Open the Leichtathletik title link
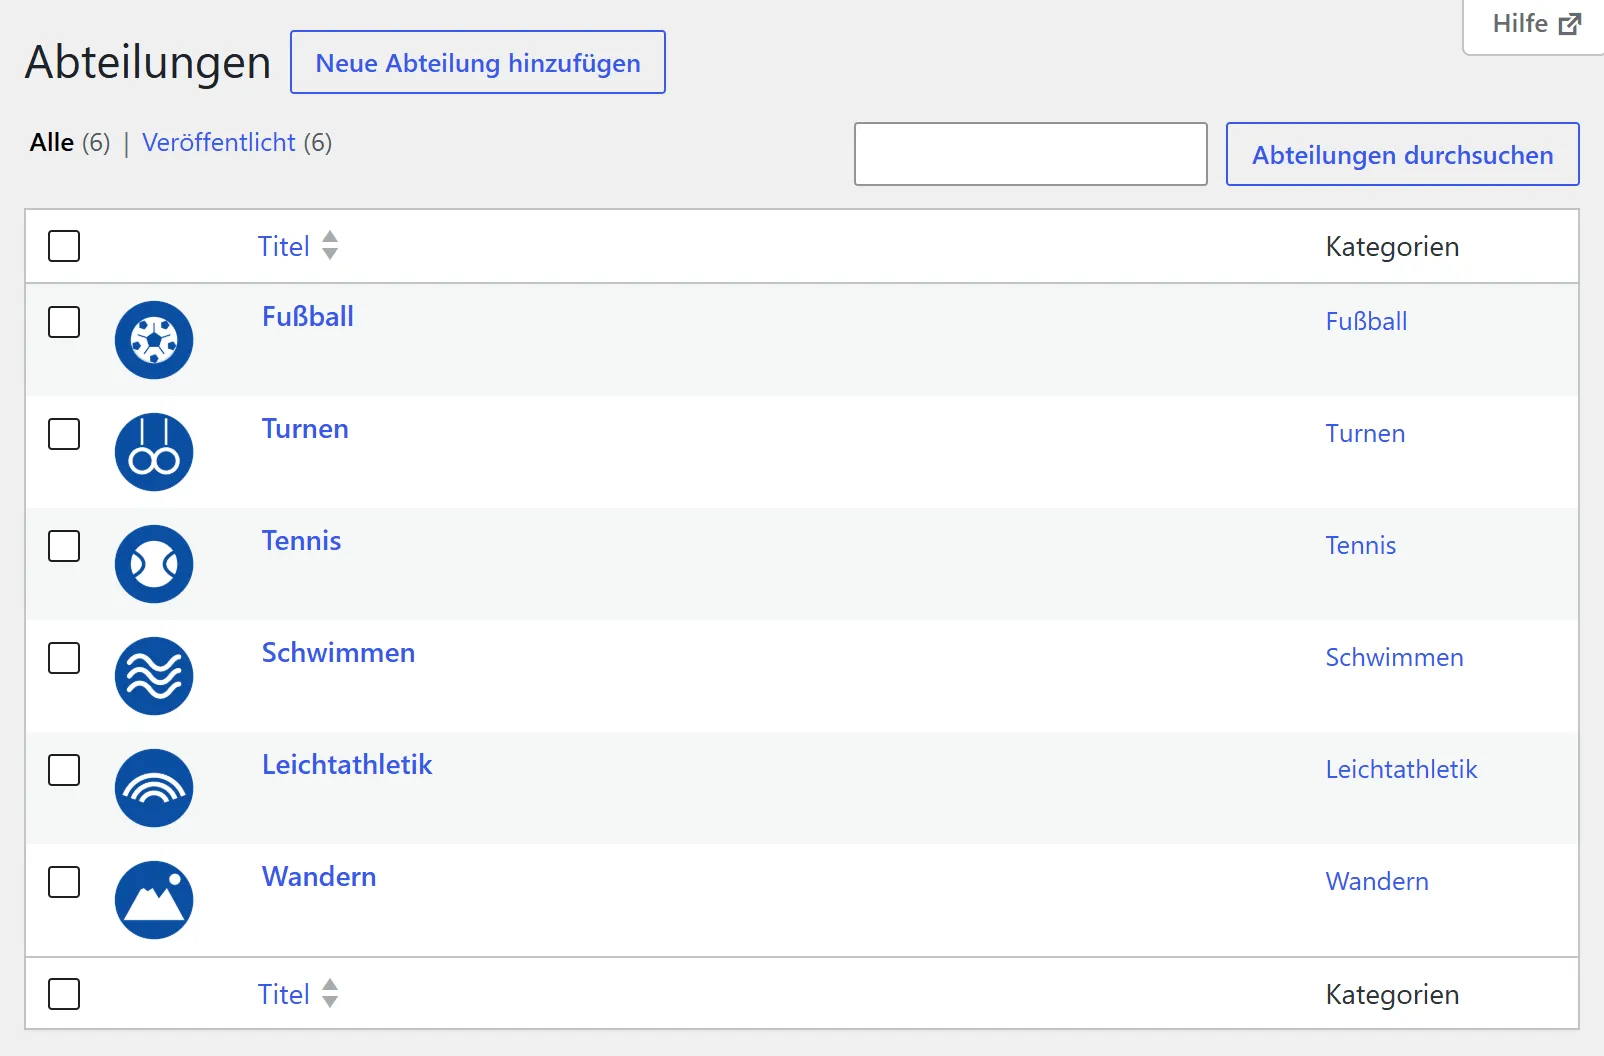 pos(347,765)
